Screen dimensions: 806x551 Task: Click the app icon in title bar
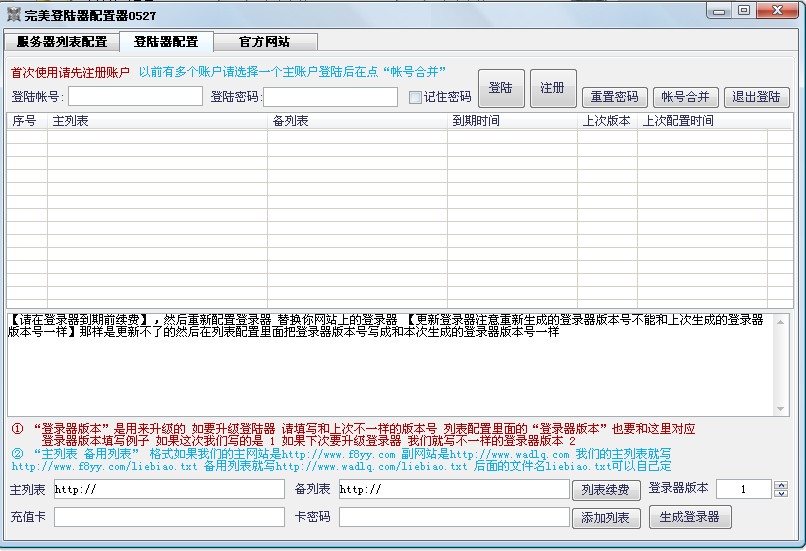[x=14, y=16]
